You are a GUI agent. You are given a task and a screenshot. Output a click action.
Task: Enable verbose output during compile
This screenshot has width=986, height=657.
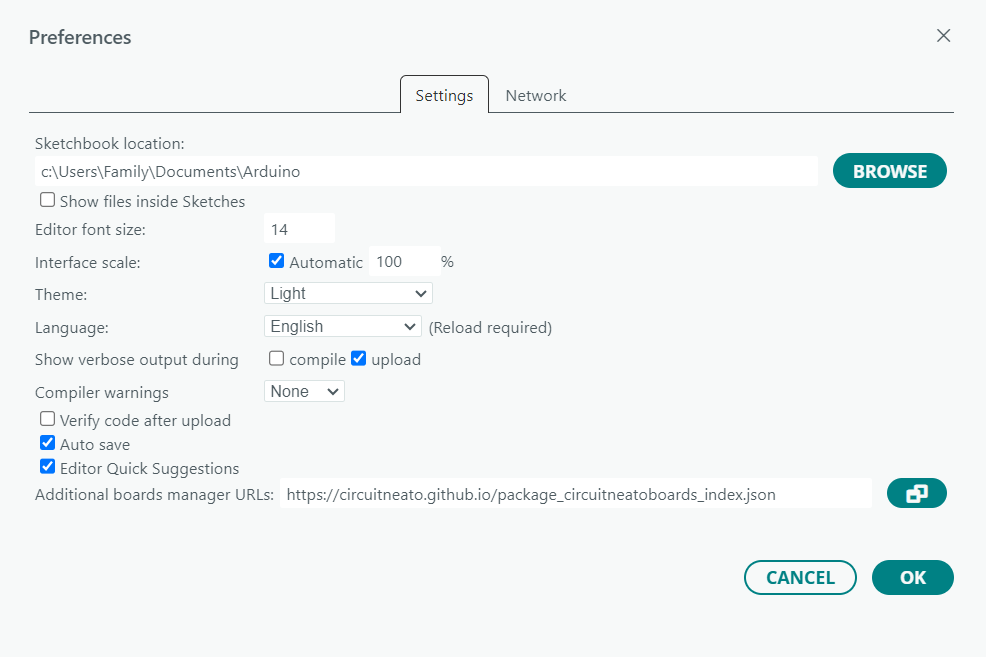[x=276, y=358]
